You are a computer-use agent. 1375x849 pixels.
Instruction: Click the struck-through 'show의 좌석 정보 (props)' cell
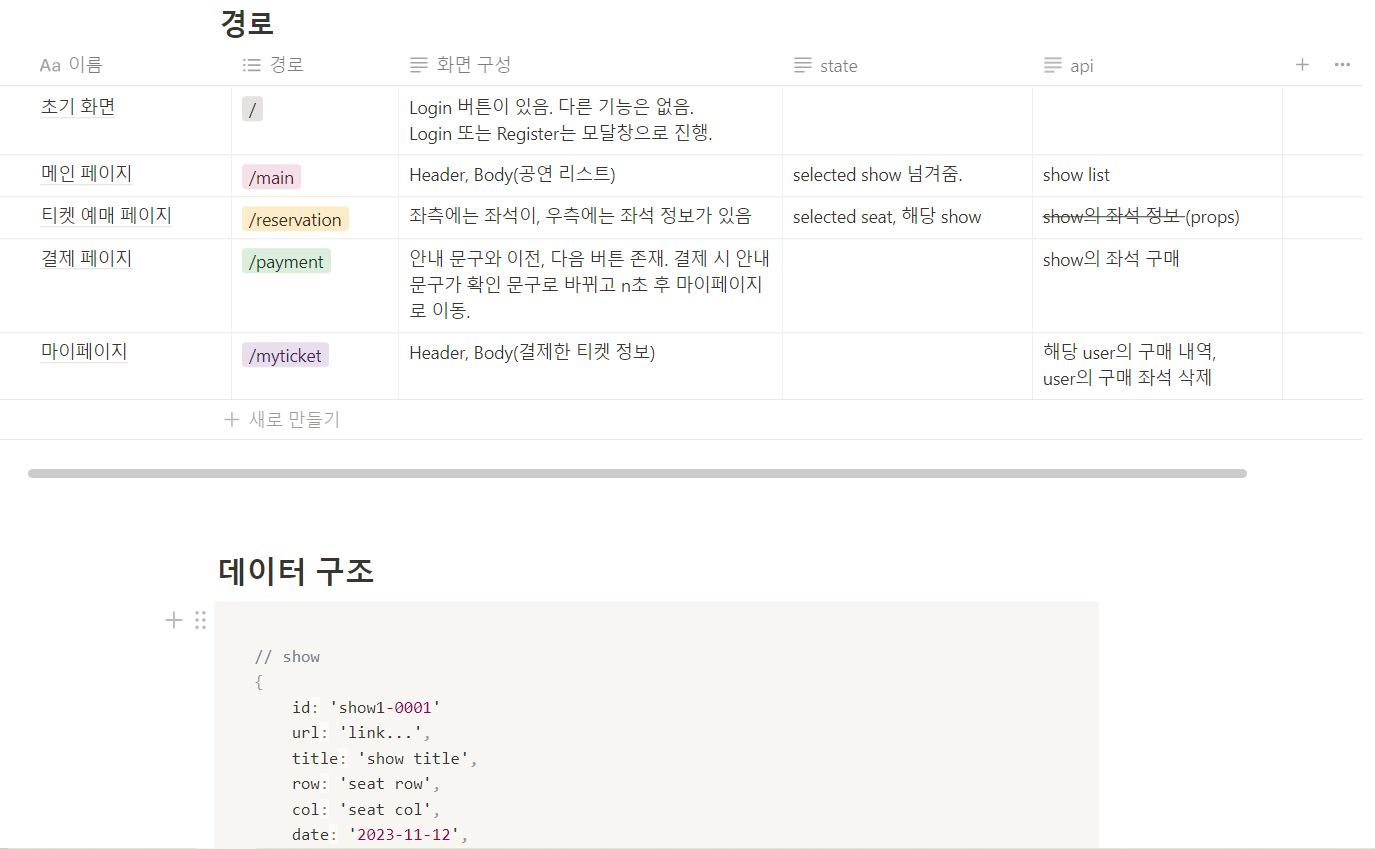click(1157, 217)
